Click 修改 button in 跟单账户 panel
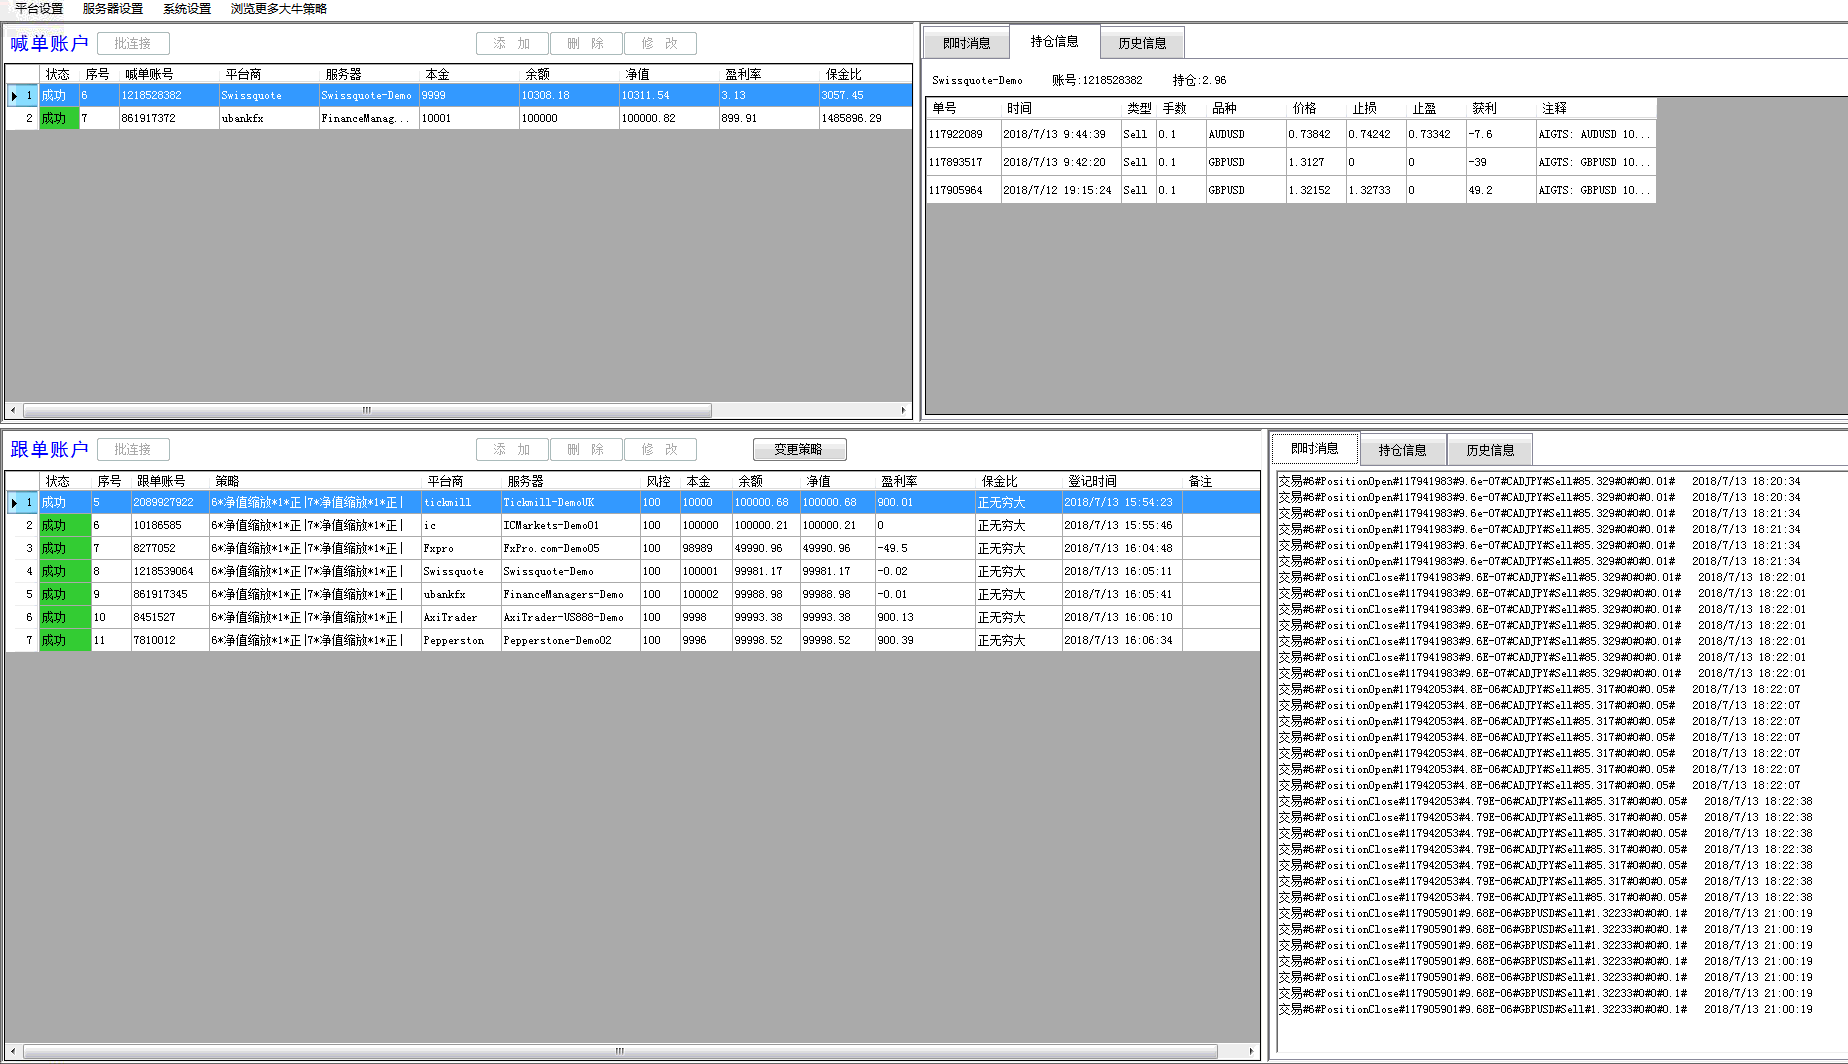This screenshot has width=1848, height=1064. [x=660, y=450]
